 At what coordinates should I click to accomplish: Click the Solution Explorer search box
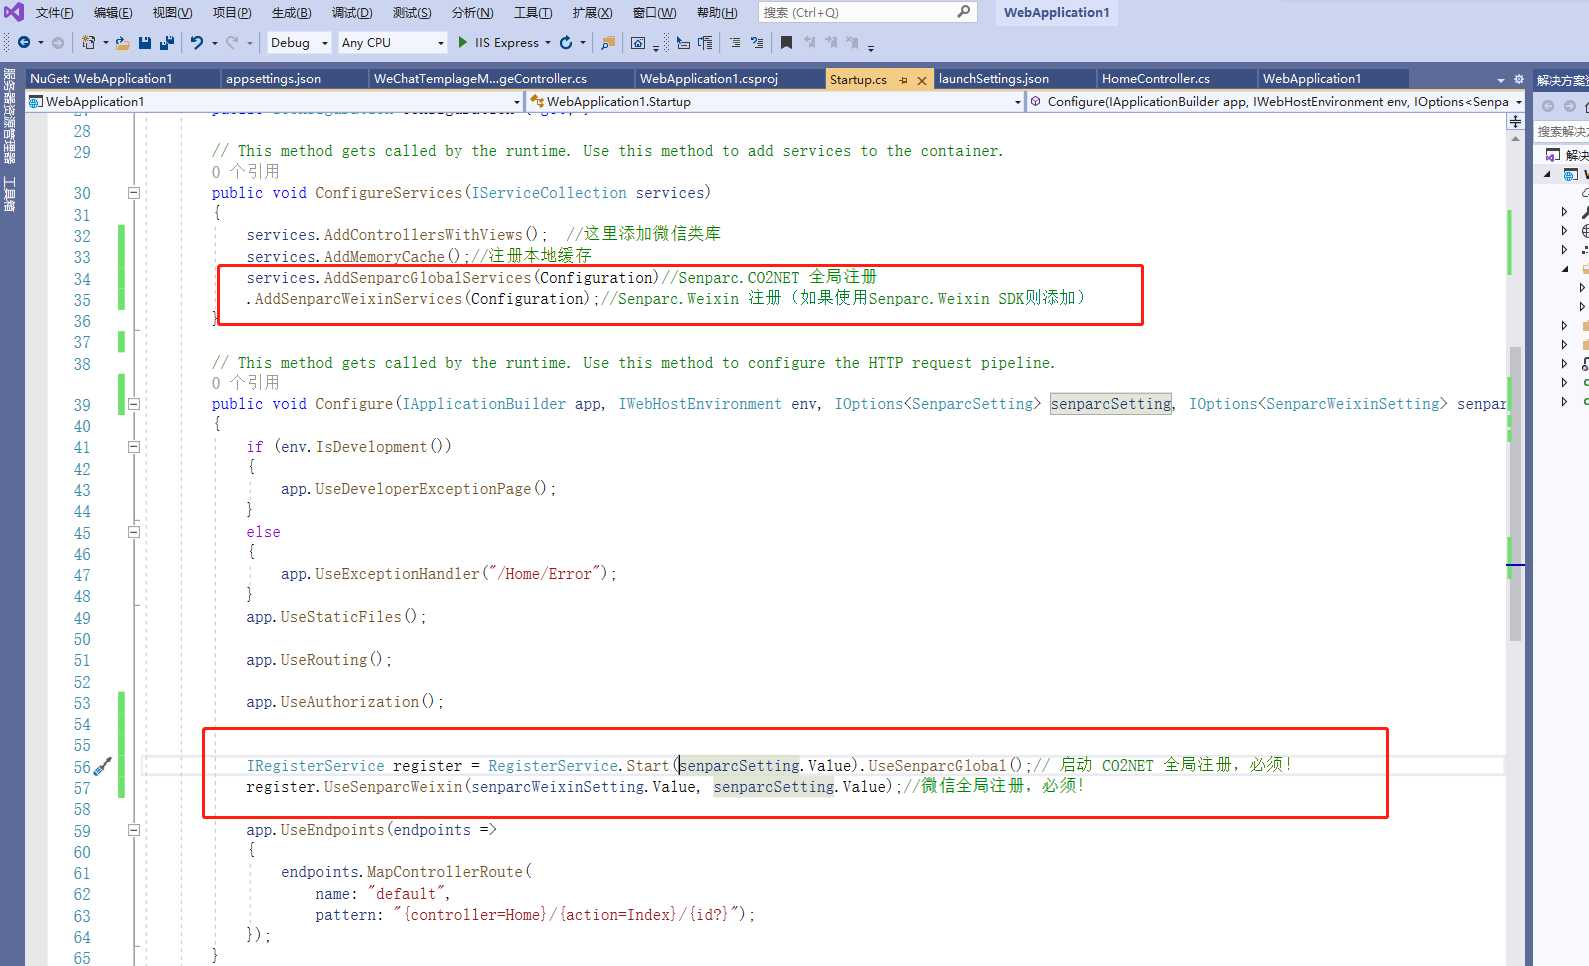coord(1562,131)
